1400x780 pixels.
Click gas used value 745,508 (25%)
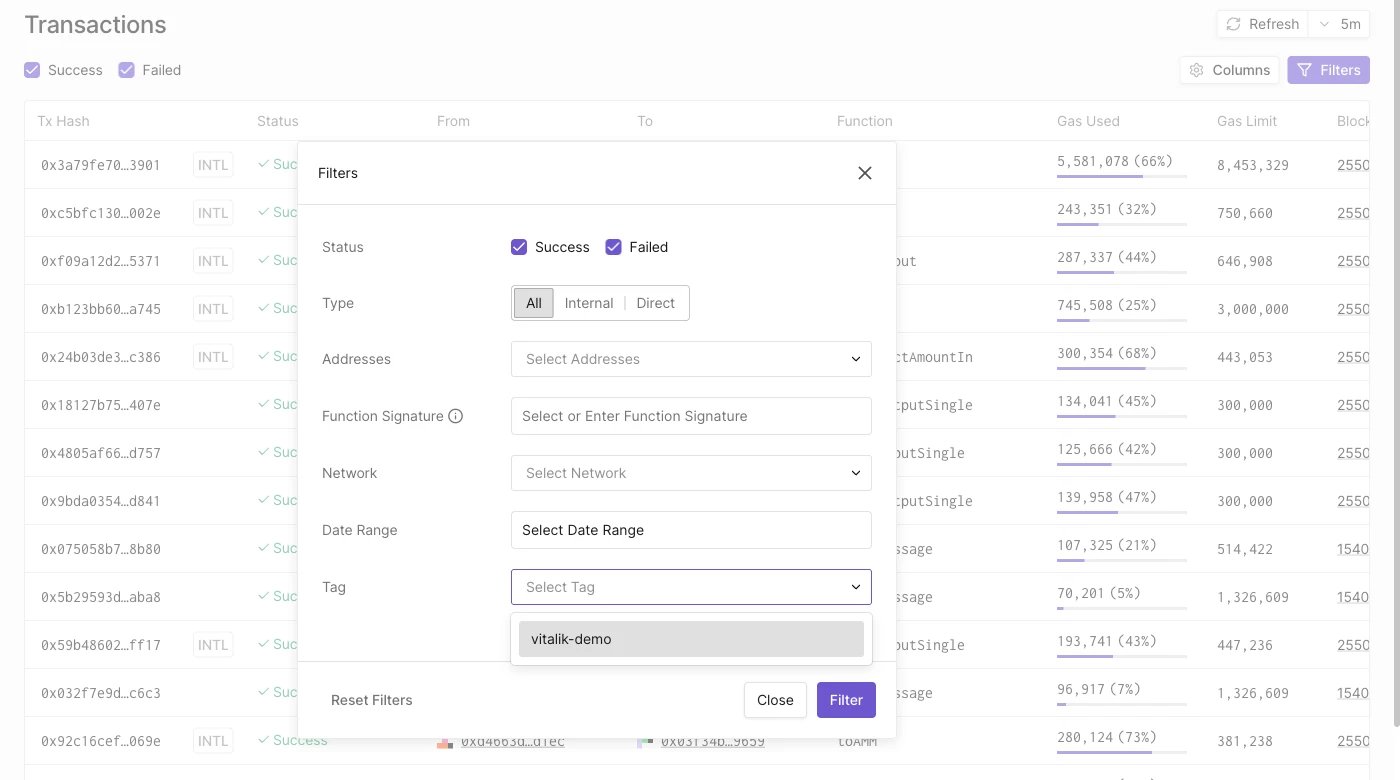coord(1107,305)
